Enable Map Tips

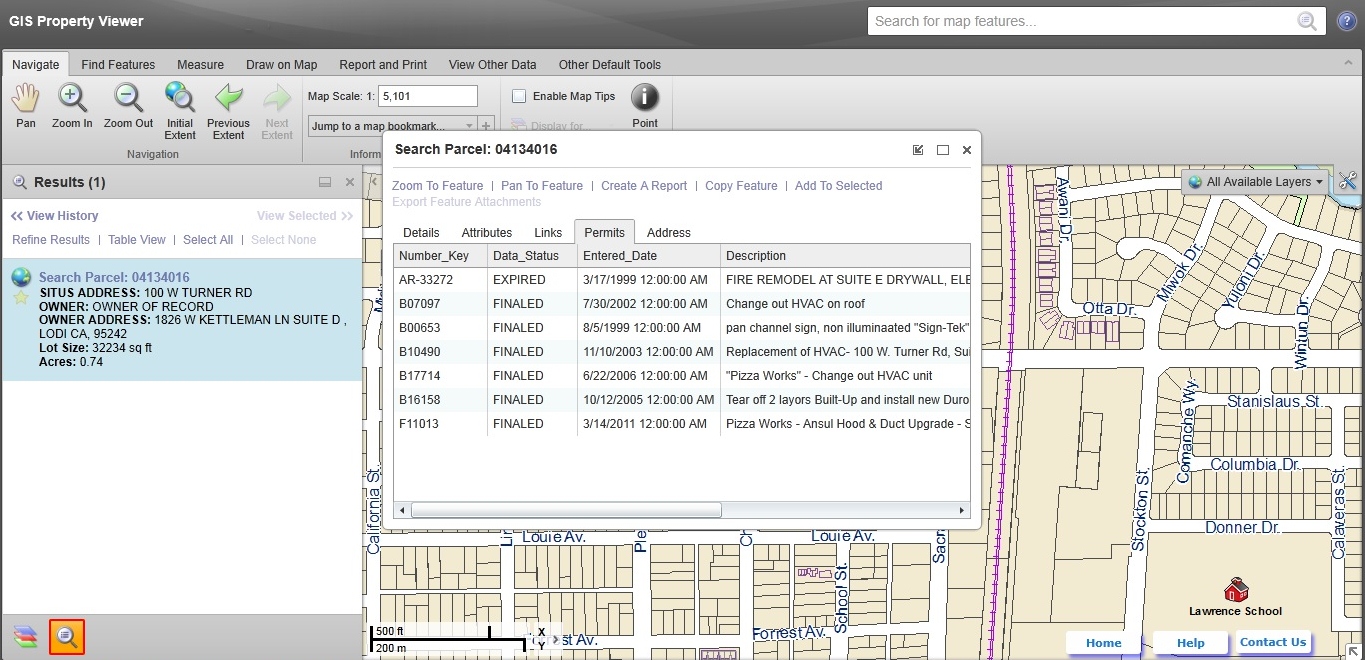[518, 95]
